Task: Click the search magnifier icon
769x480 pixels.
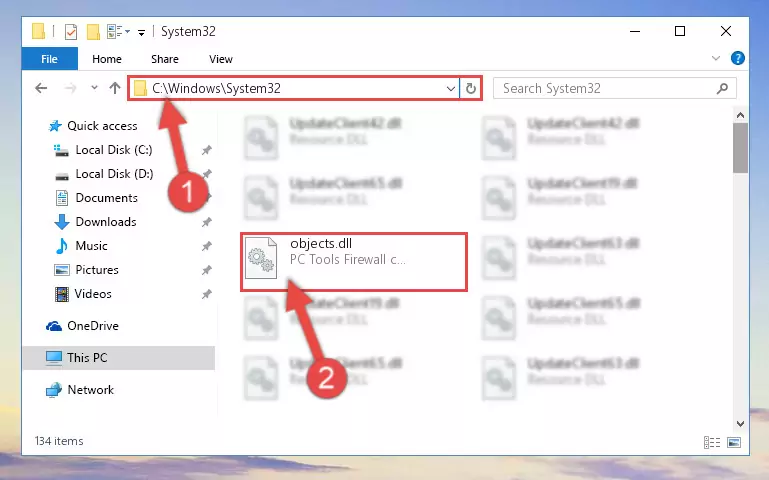Action: [722, 89]
